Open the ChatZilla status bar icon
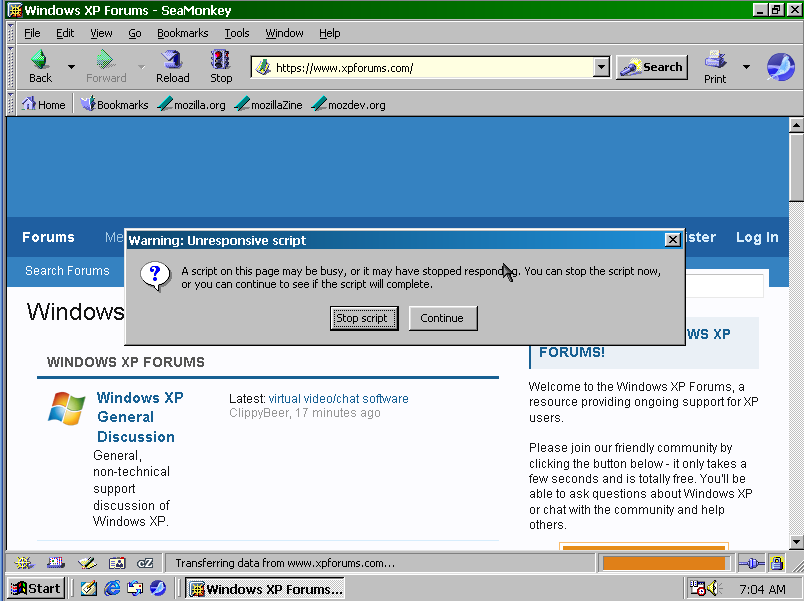 tap(145, 563)
